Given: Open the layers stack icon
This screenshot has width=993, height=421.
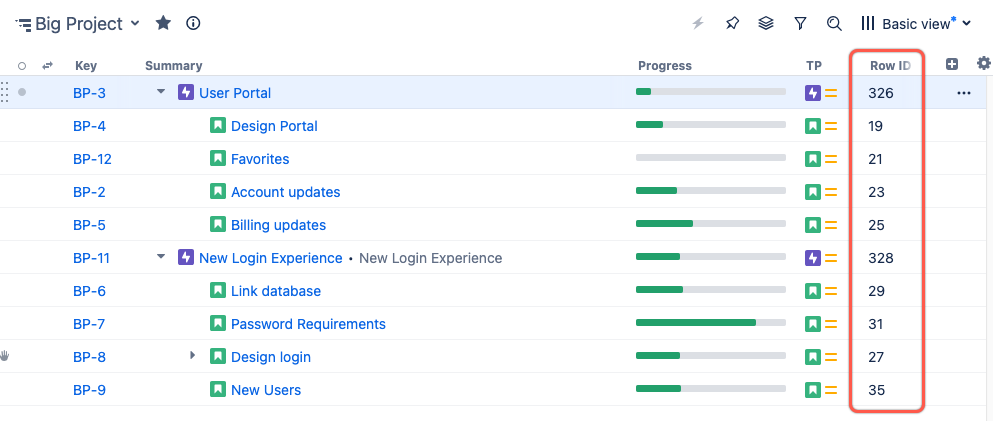Looking at the screenshot, I should pyautogui.click(x=766, y=23).
